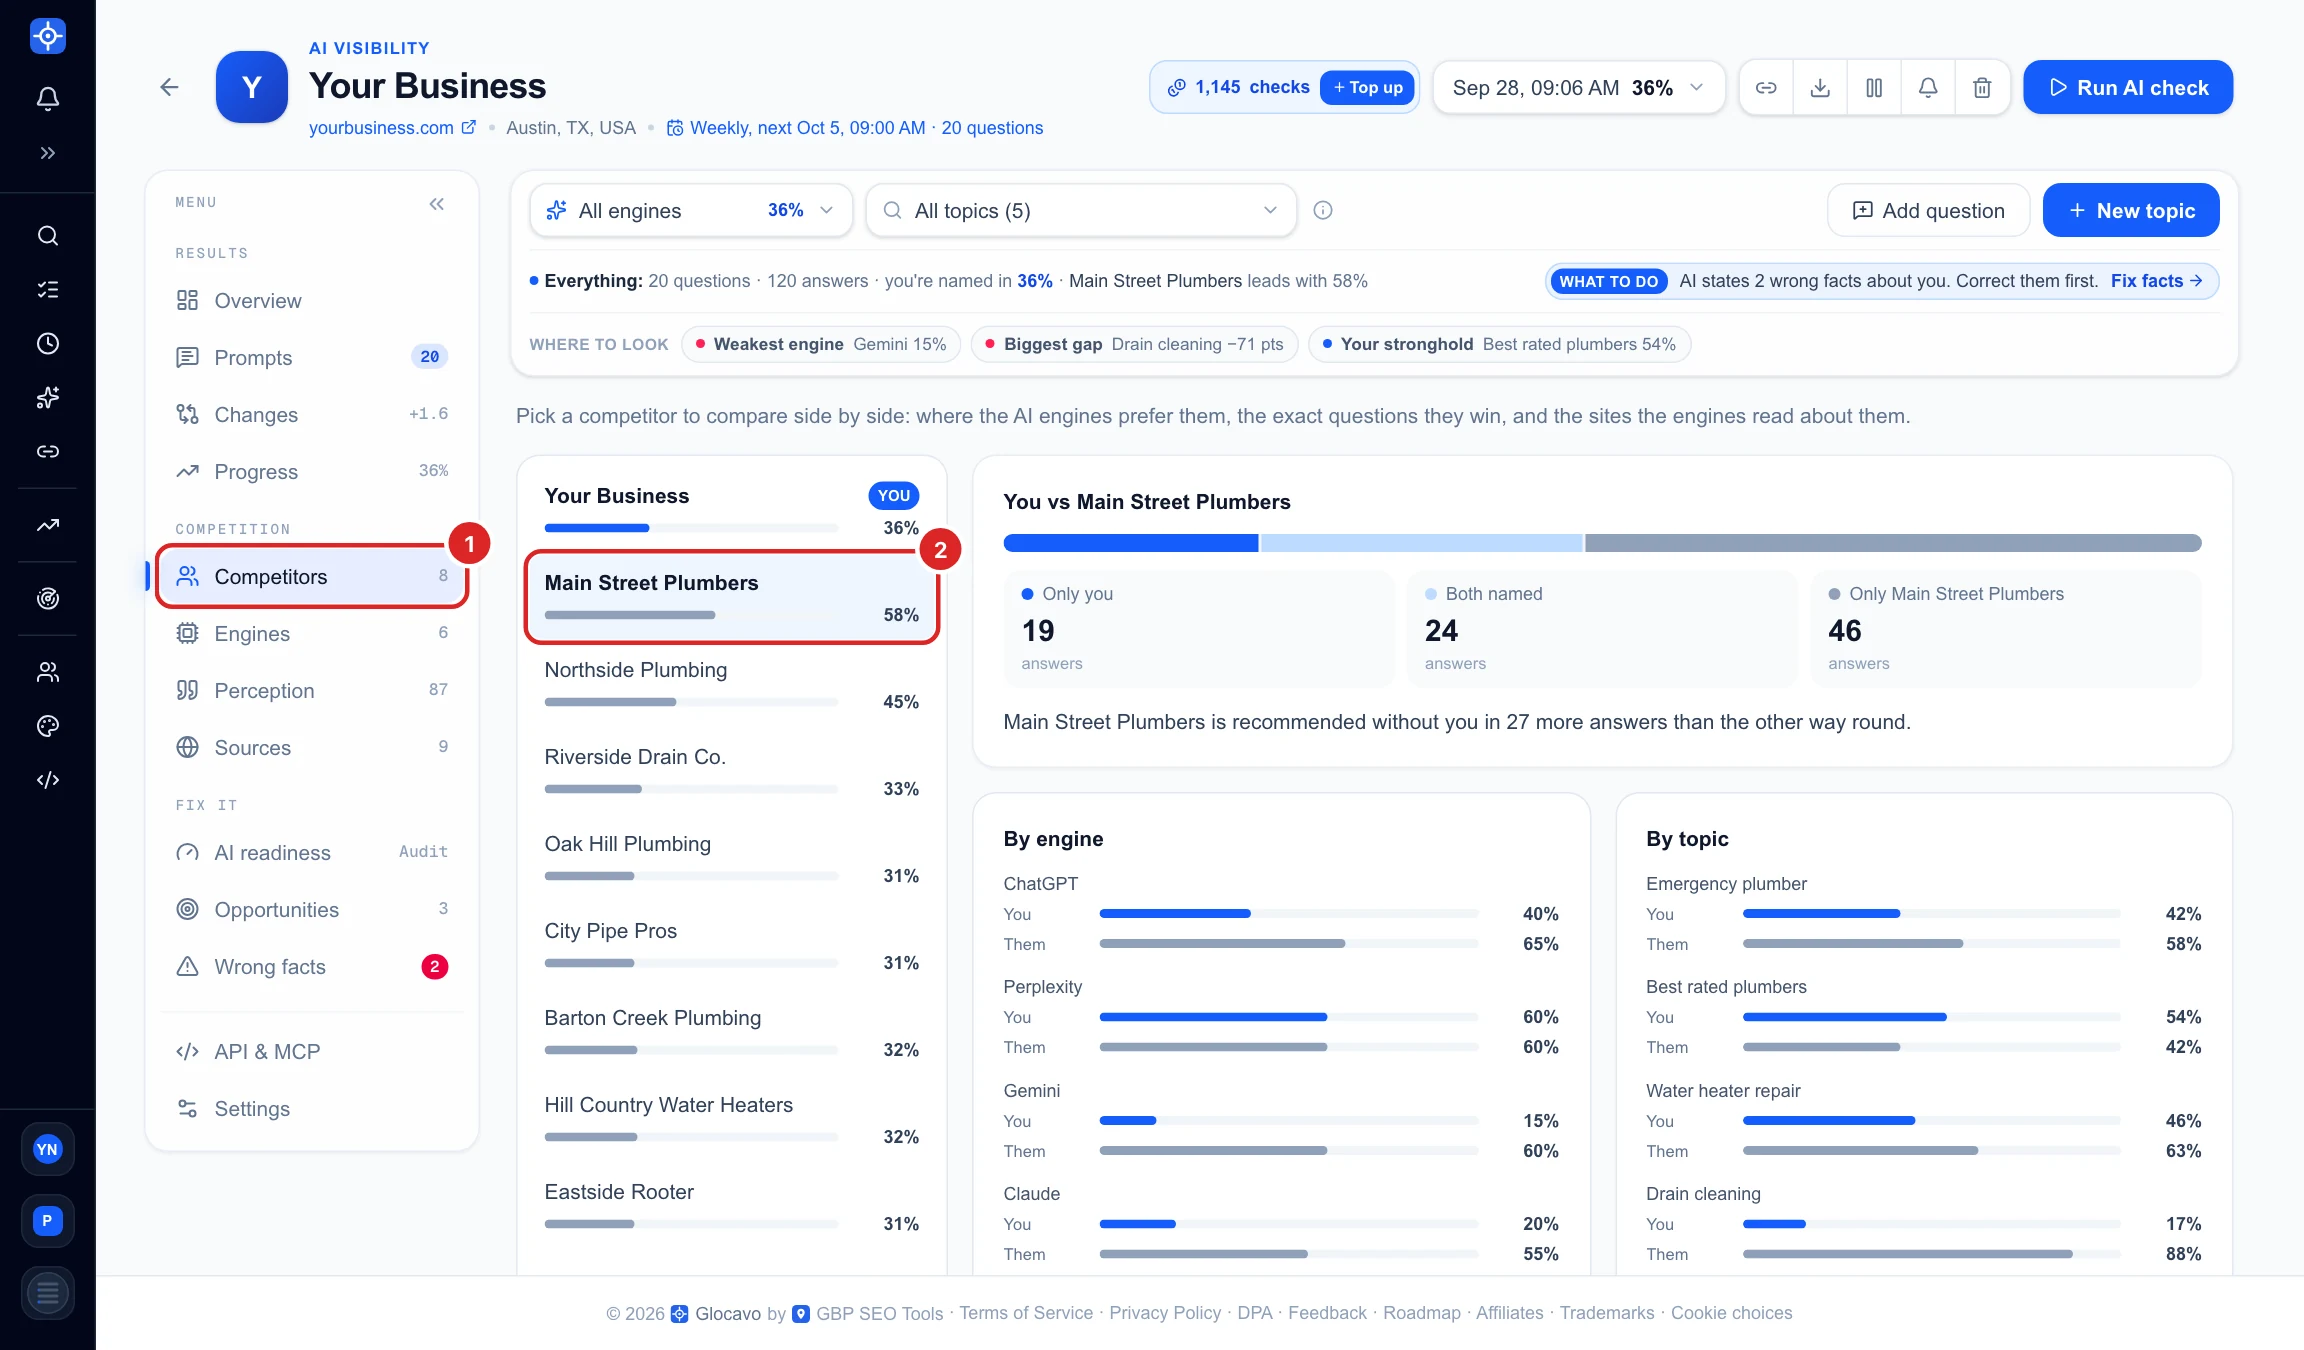Viewport: 2304px width, 1350px height.
Task: Go to Prompts in the menu
Action: [x=312, y=358]
